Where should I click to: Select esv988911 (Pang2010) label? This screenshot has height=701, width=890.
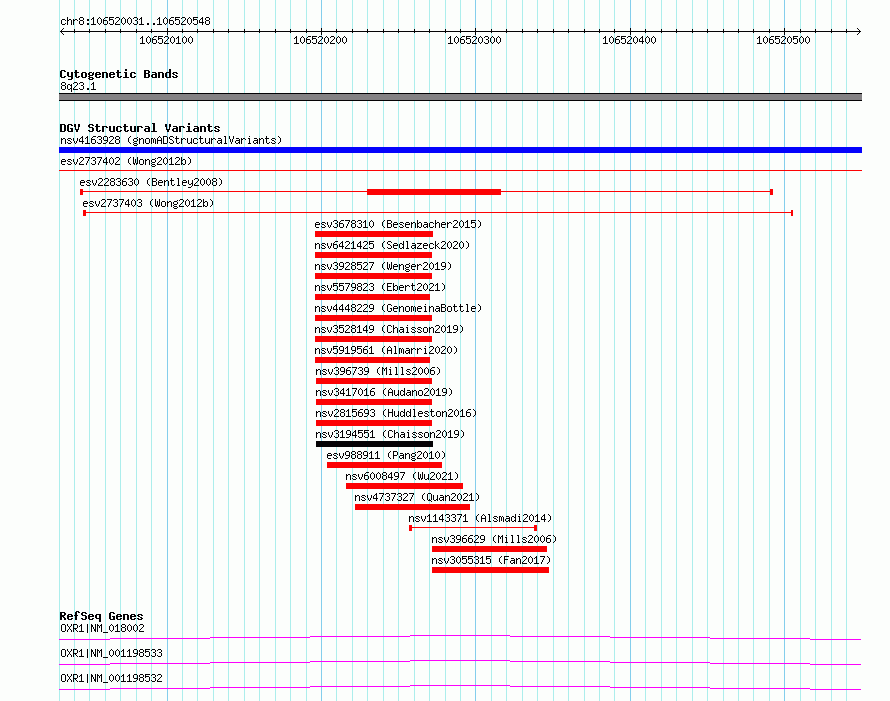click(386, 455)
